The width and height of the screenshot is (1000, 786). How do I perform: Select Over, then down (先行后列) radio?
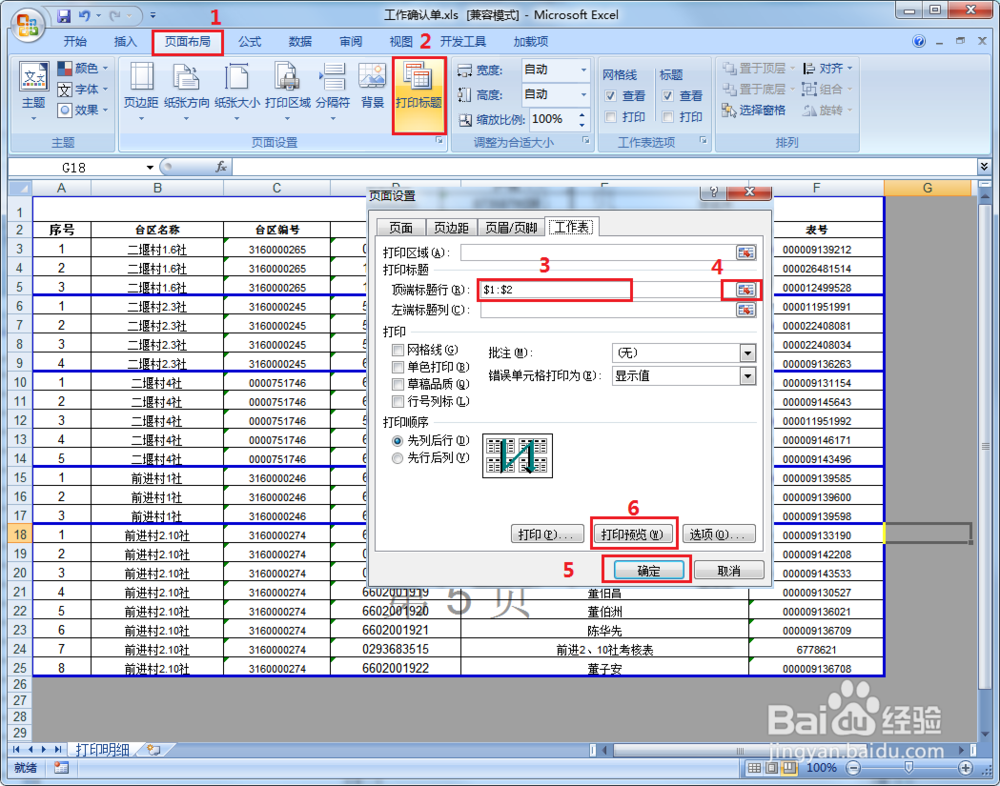point(398,457)
